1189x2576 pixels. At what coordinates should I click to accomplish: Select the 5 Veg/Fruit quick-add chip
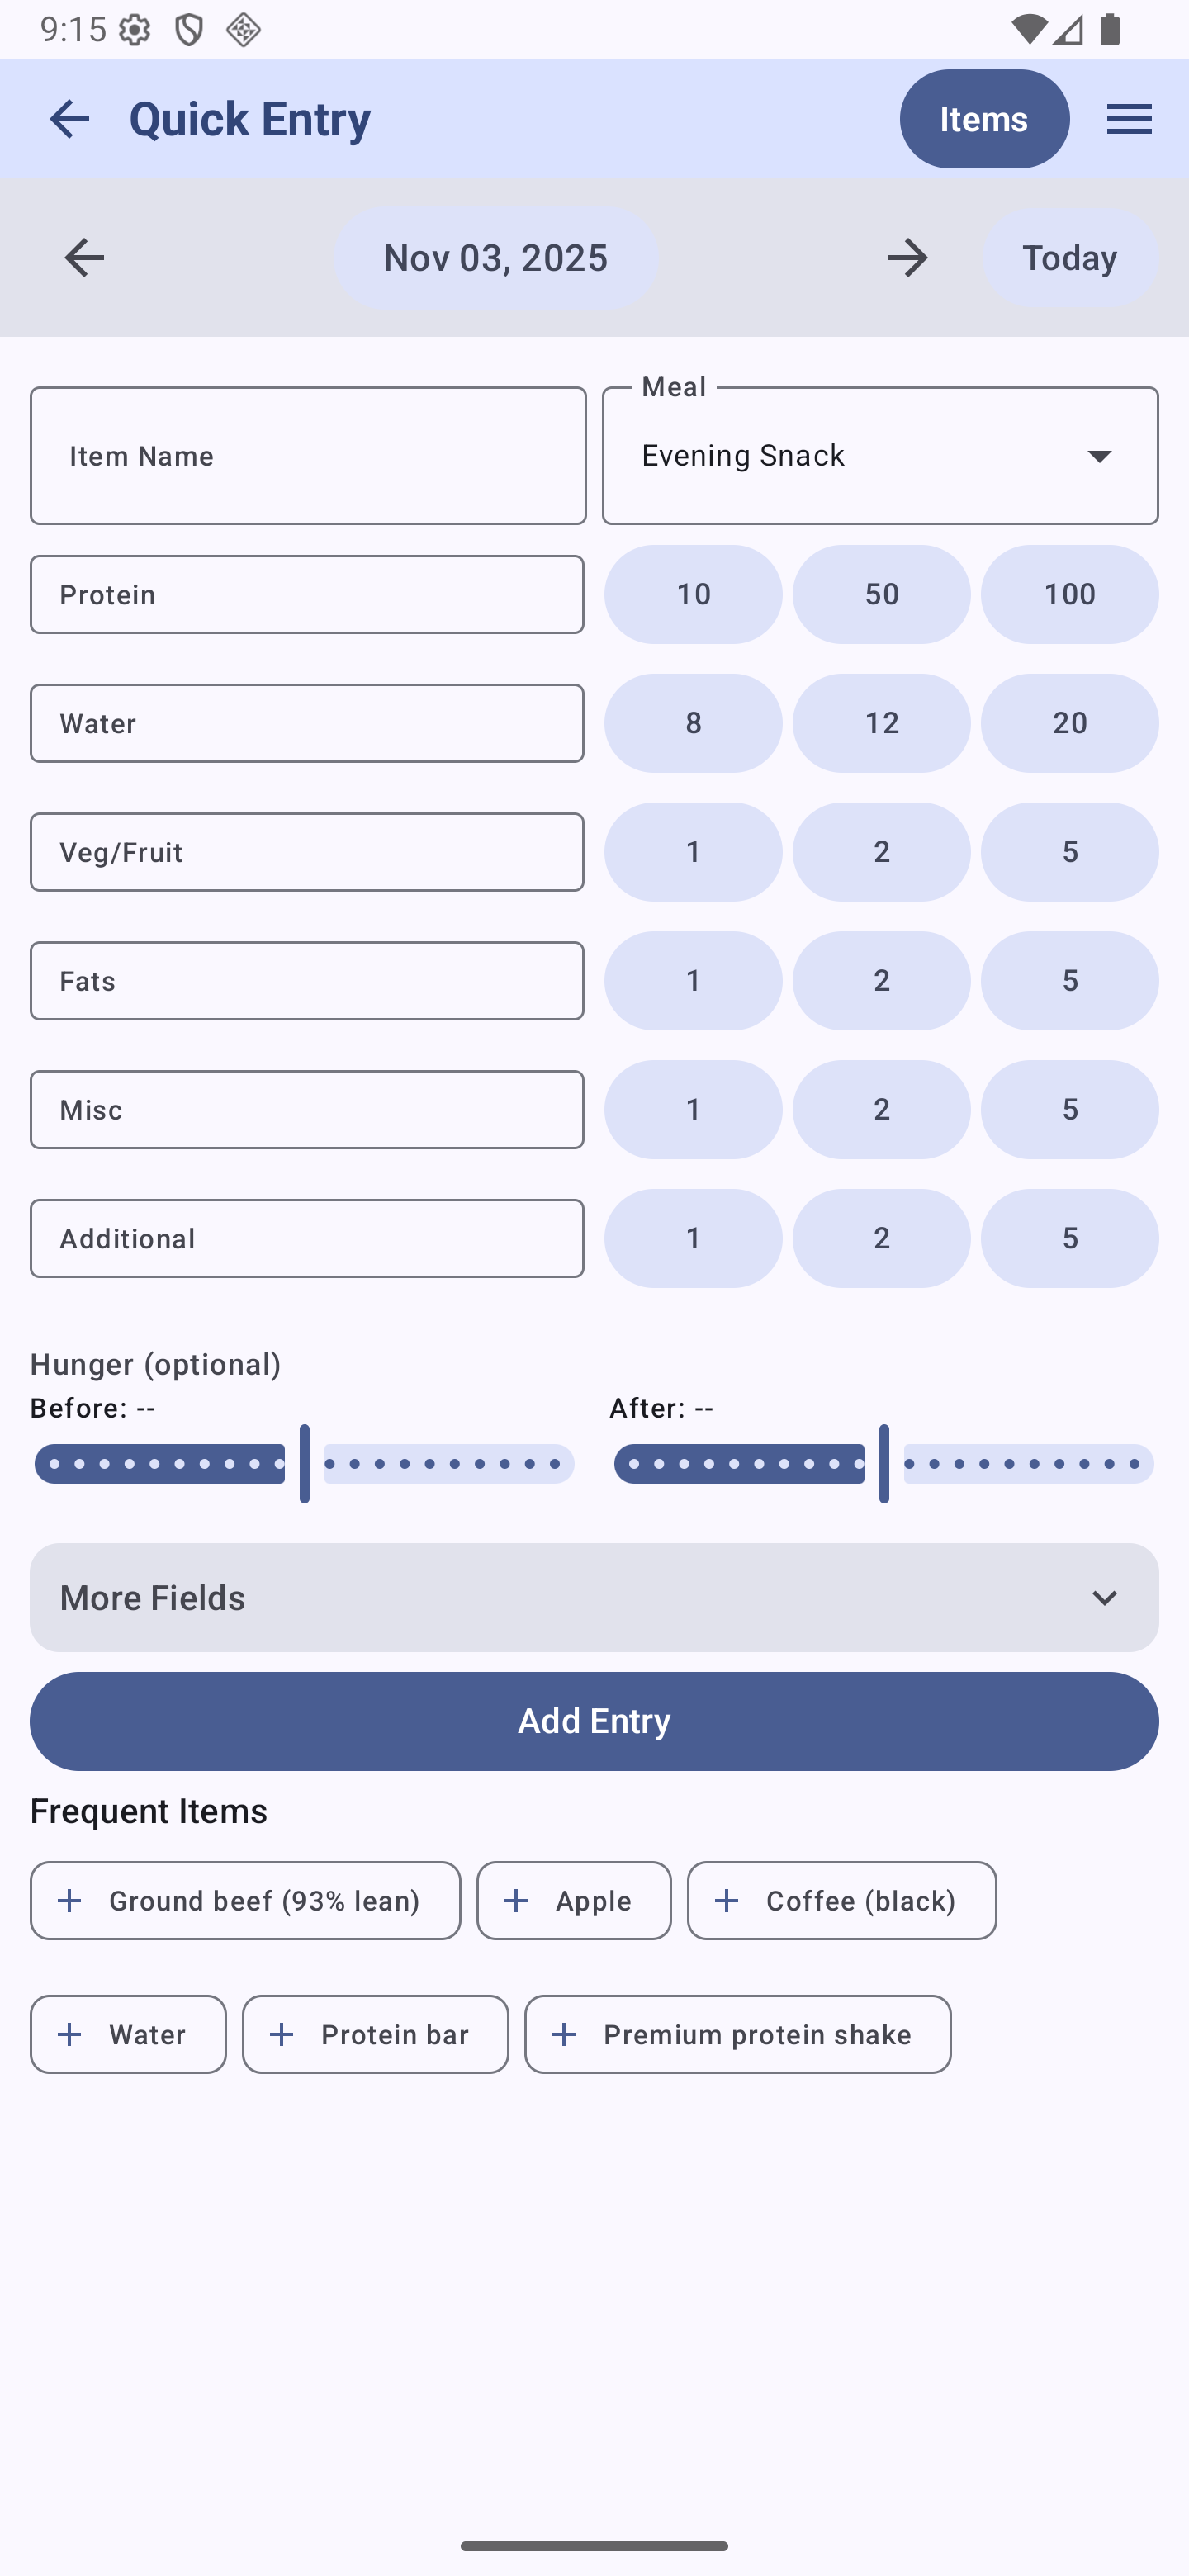click(1069, 852)
